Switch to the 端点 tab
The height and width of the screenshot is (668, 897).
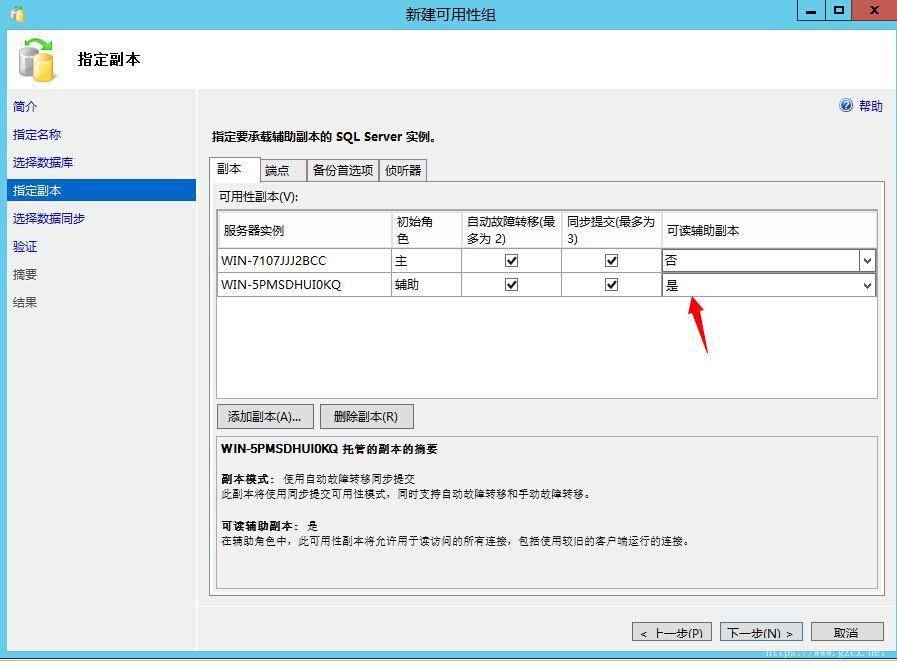tap(283, 170)
